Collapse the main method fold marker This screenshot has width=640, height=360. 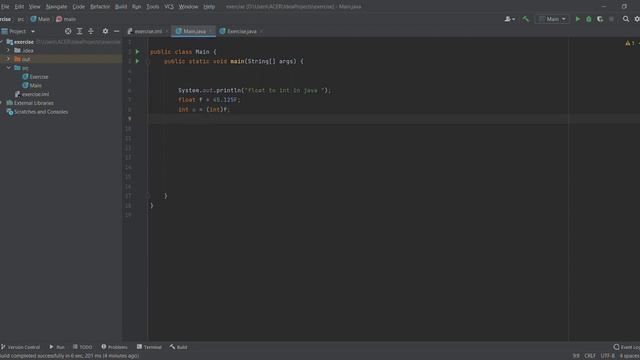[149, 62]
